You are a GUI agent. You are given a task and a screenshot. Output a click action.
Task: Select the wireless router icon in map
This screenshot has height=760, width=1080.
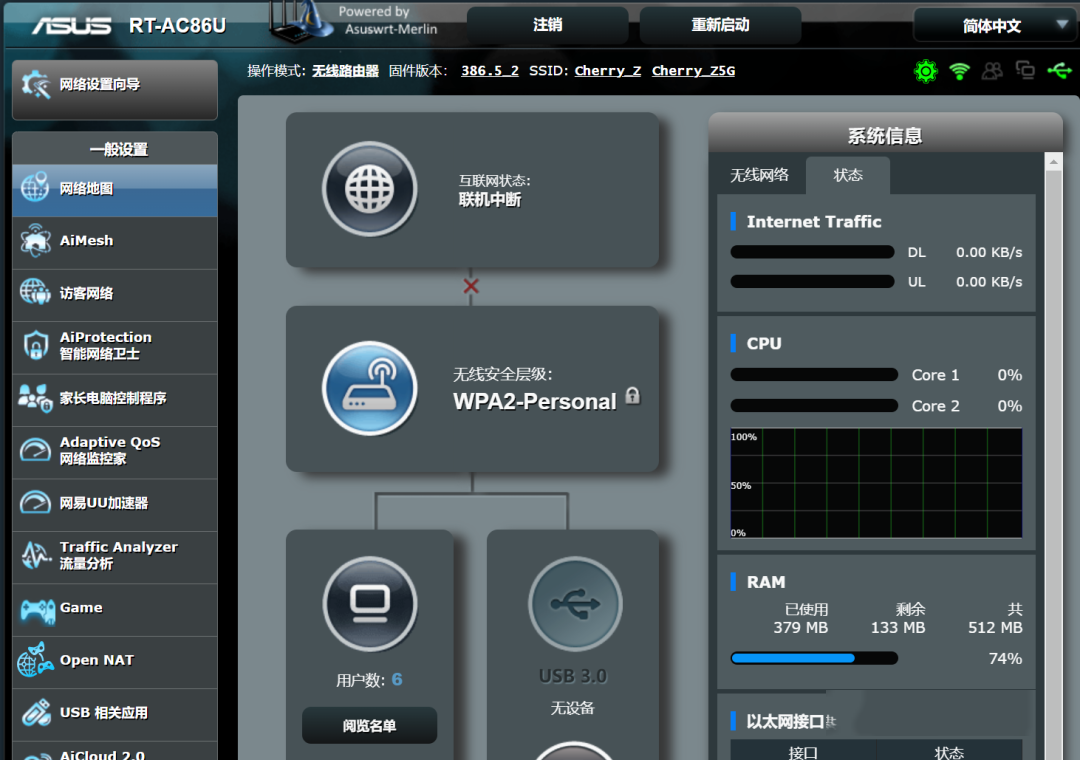(x=370, y=388)
